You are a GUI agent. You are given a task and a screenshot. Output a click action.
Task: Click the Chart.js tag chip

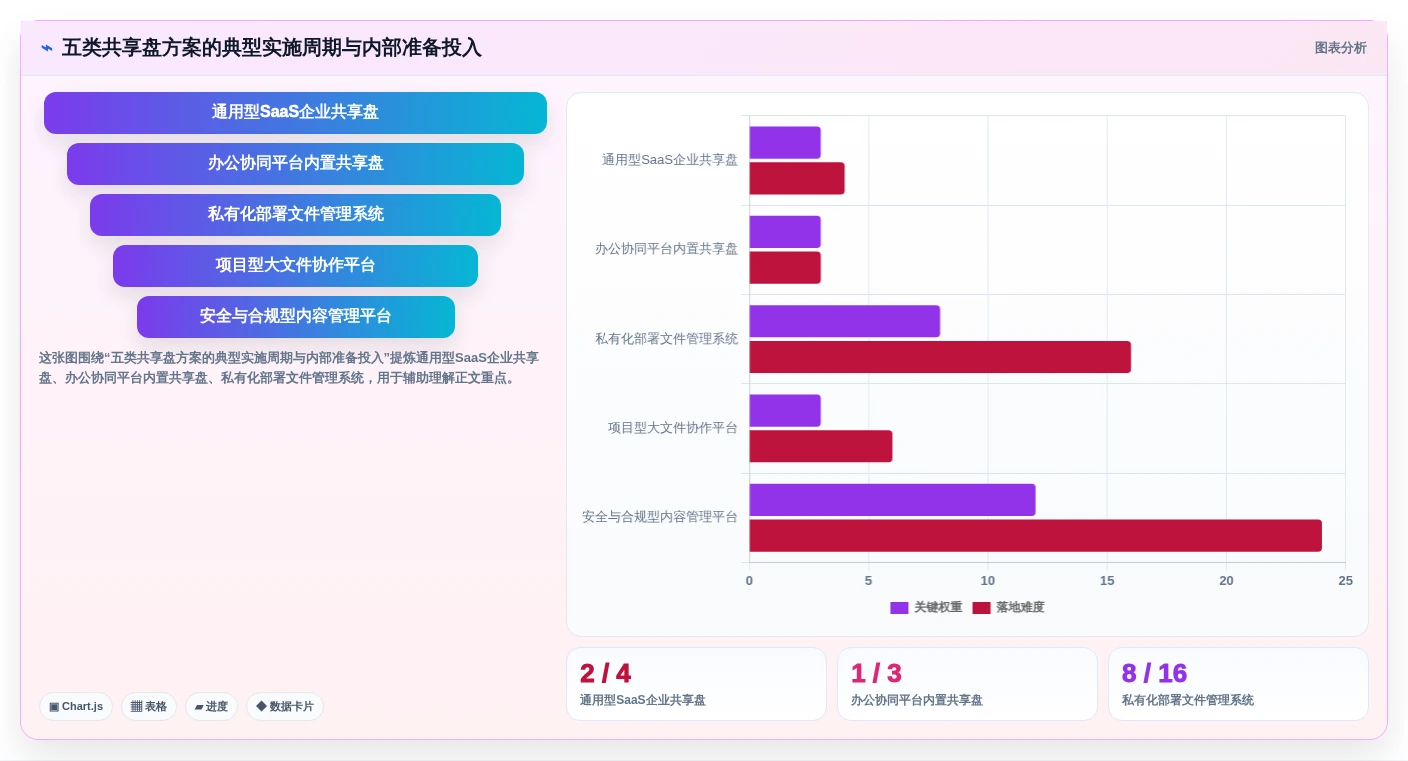[76, 706]
